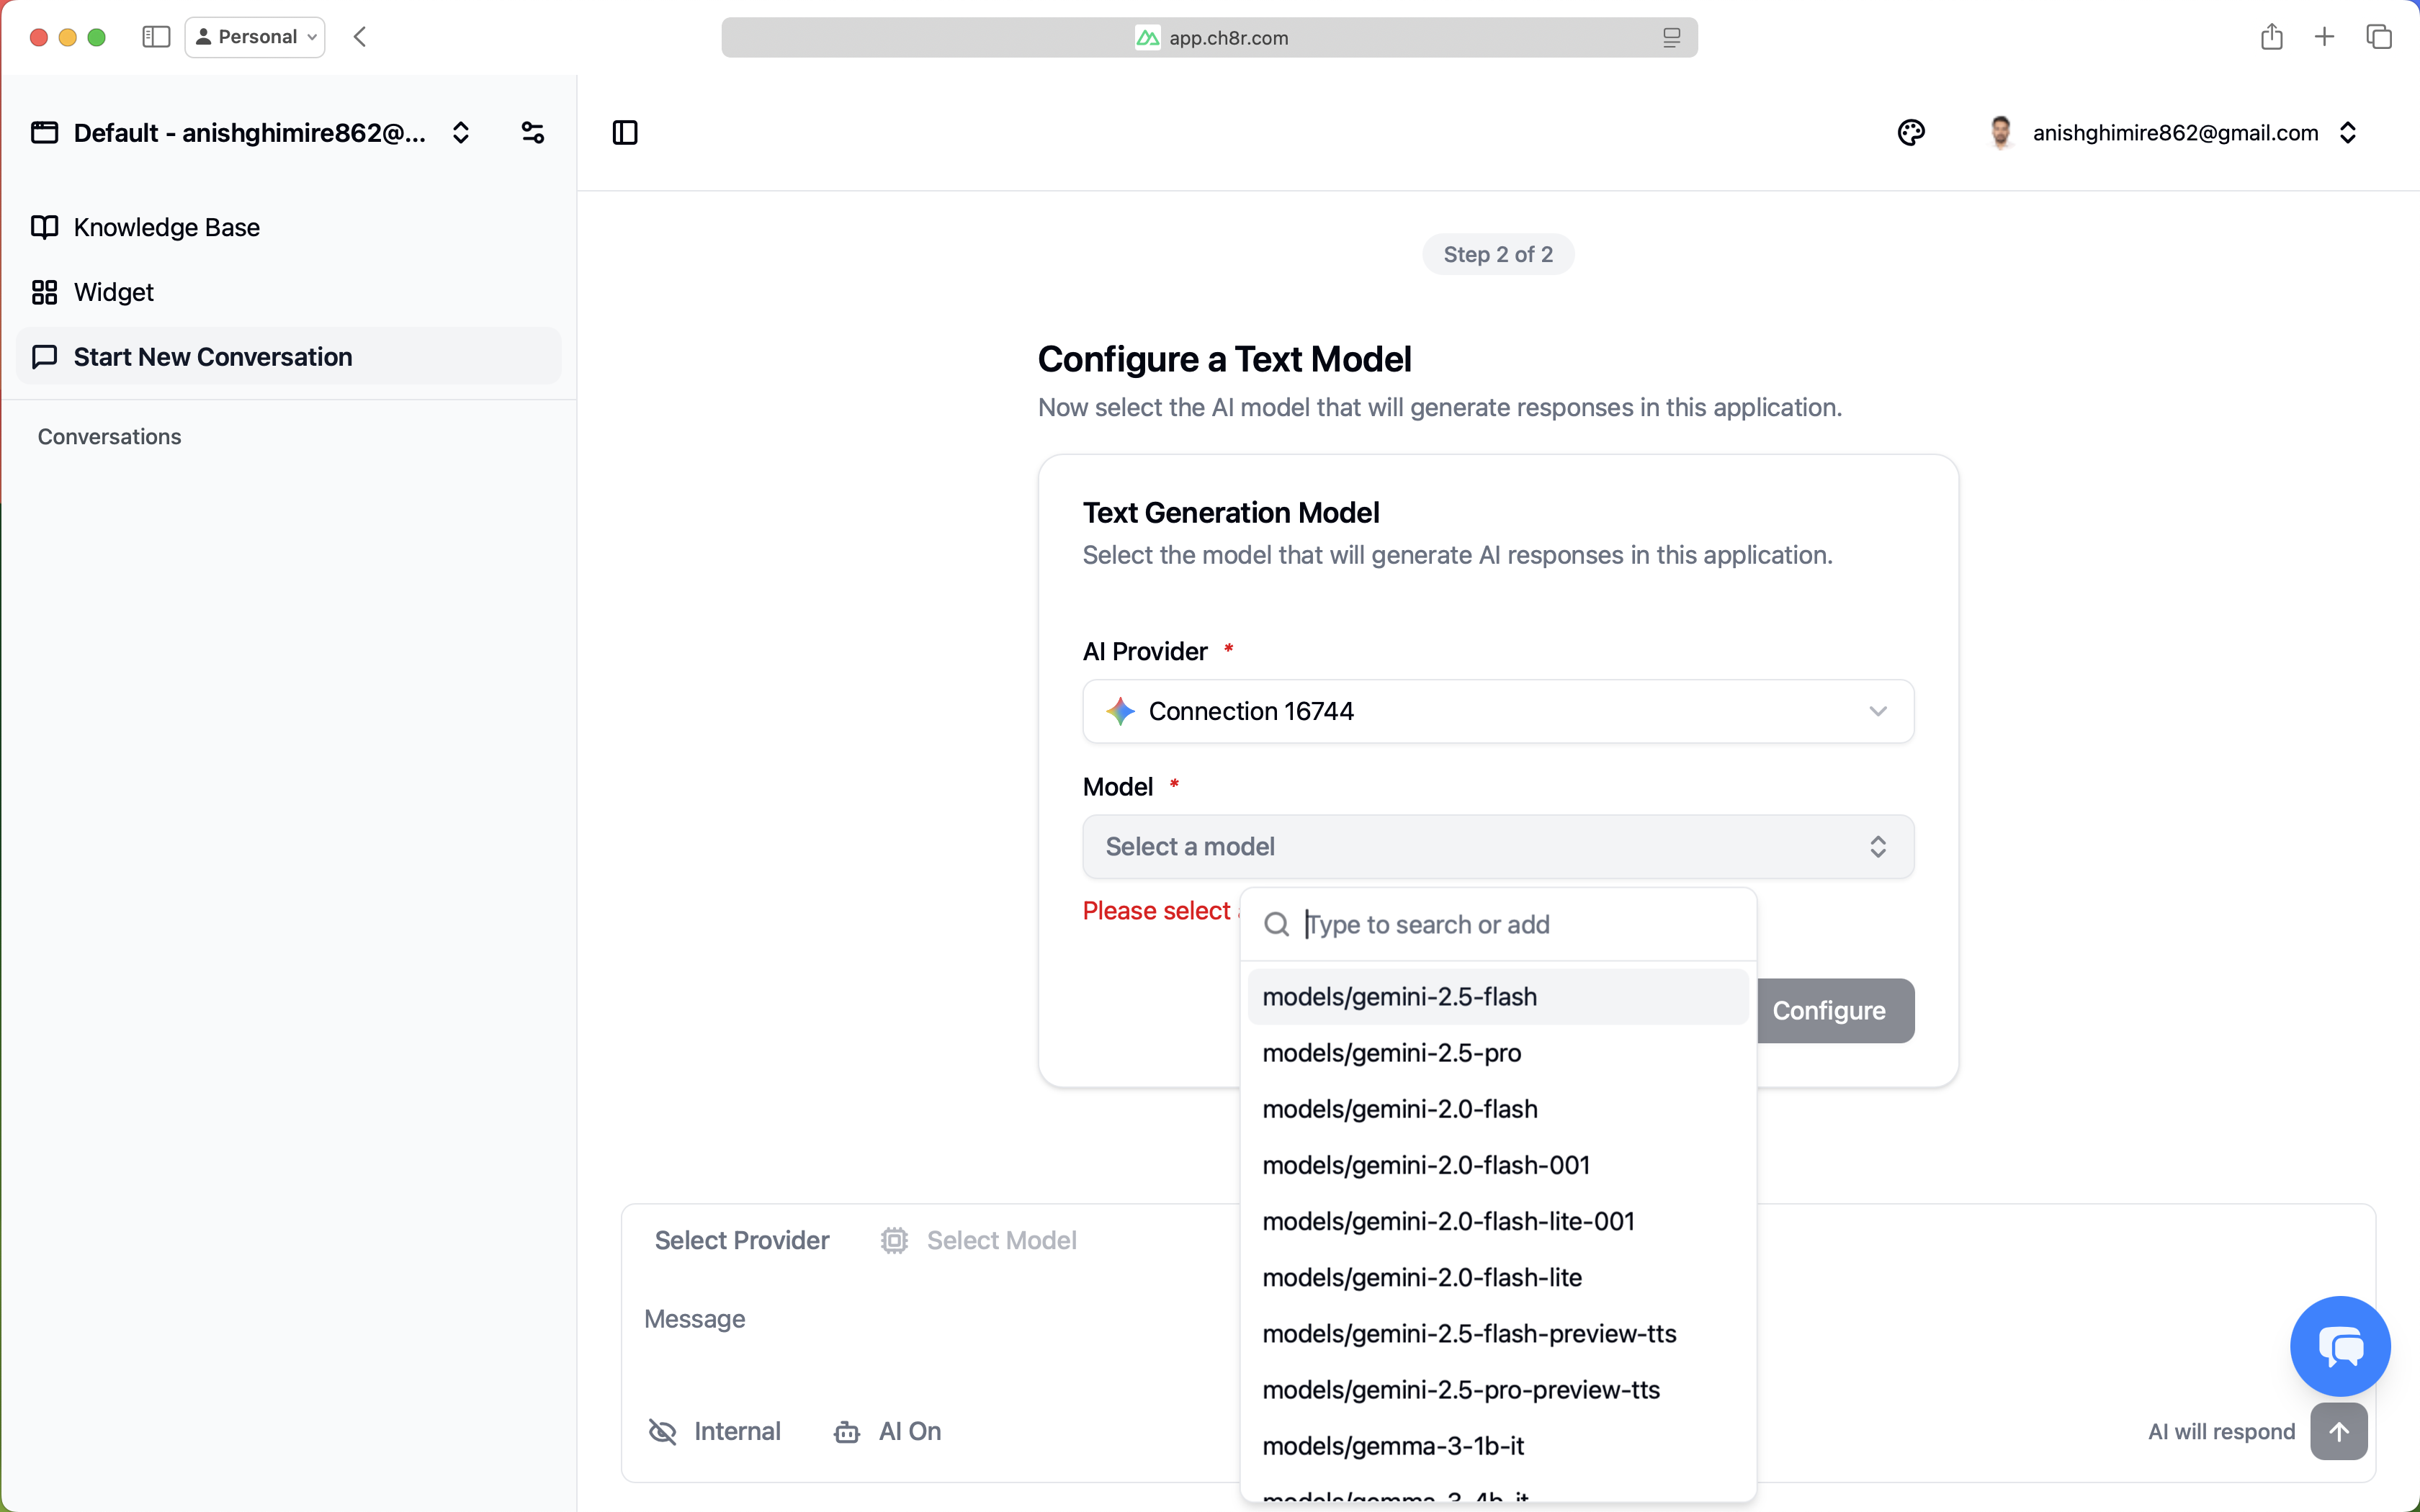Start a new conversation
The image size is (2420, 1512).
(213, 356)
